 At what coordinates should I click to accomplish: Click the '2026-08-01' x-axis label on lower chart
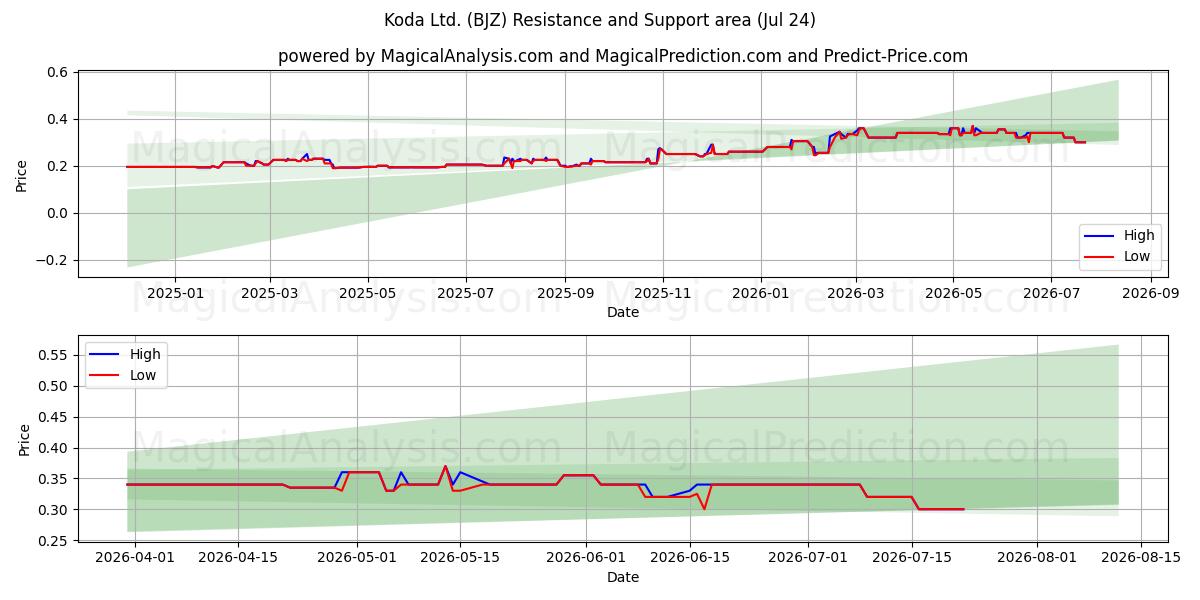(x=1037, y=558)
